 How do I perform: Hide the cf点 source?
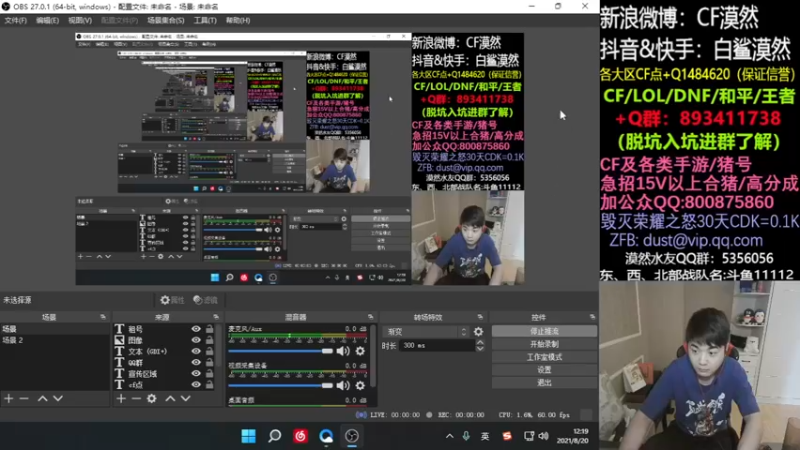[196, 385]
